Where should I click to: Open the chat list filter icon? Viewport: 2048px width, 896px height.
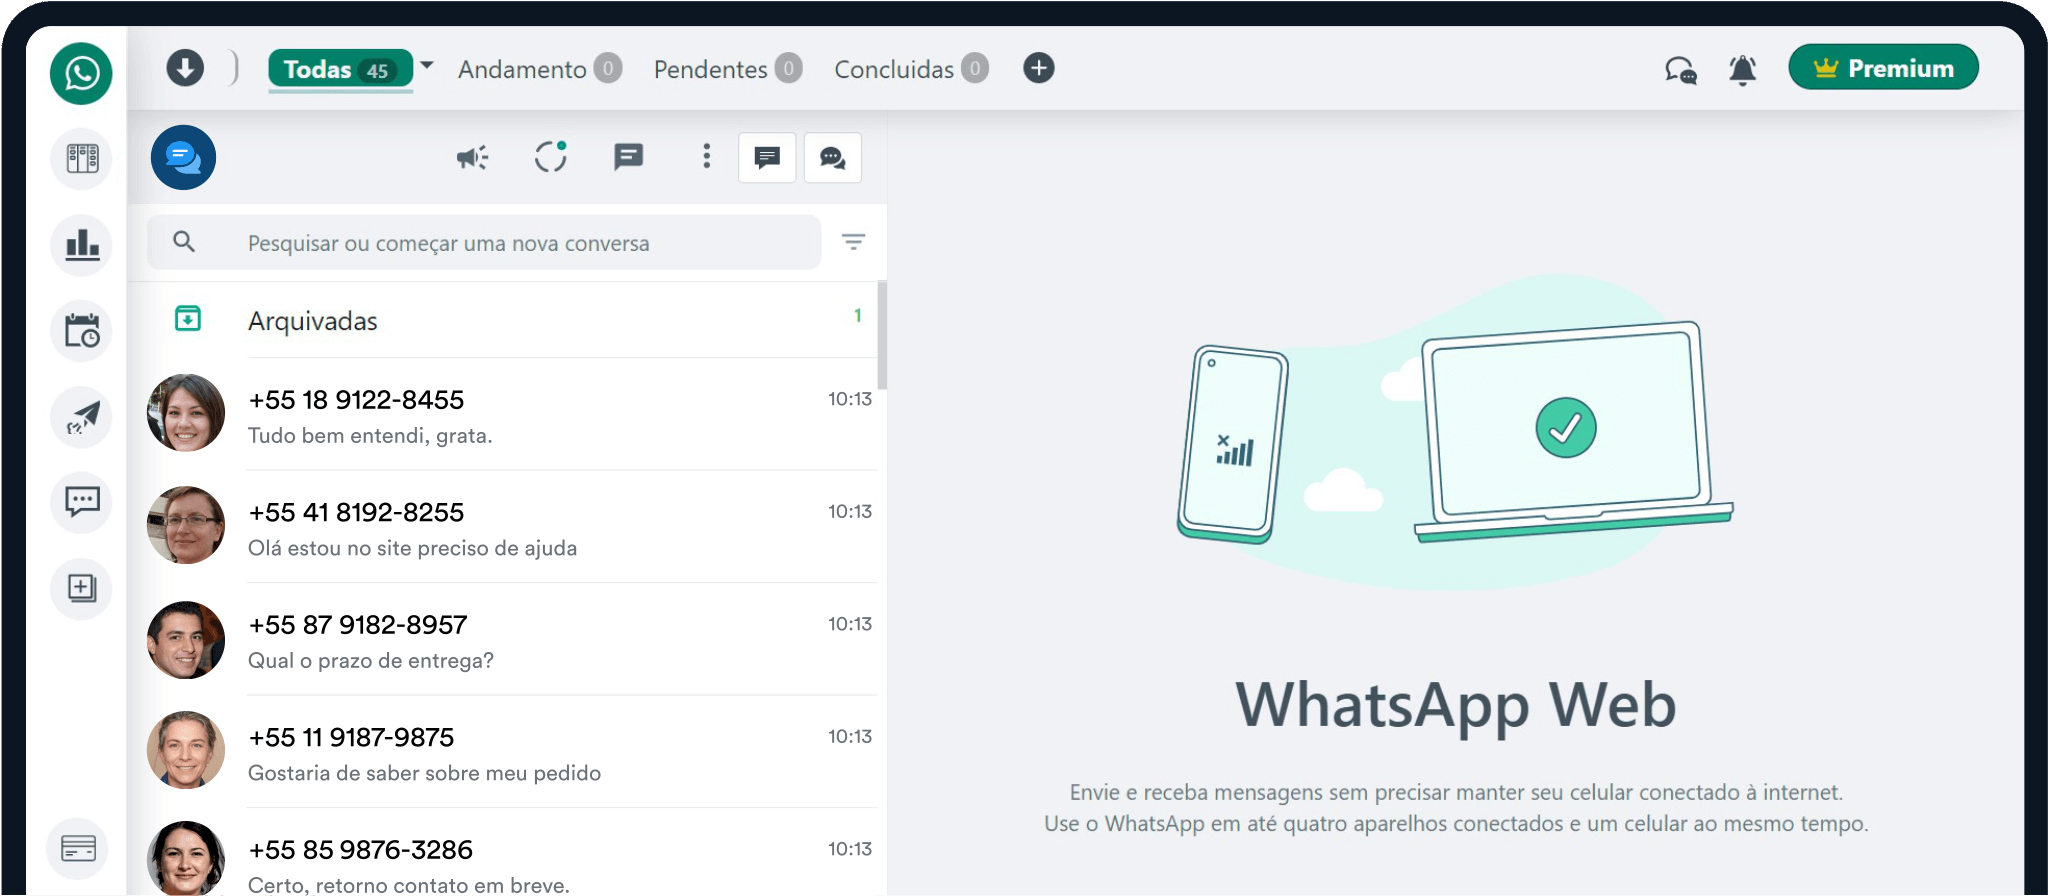coord(853,242)
